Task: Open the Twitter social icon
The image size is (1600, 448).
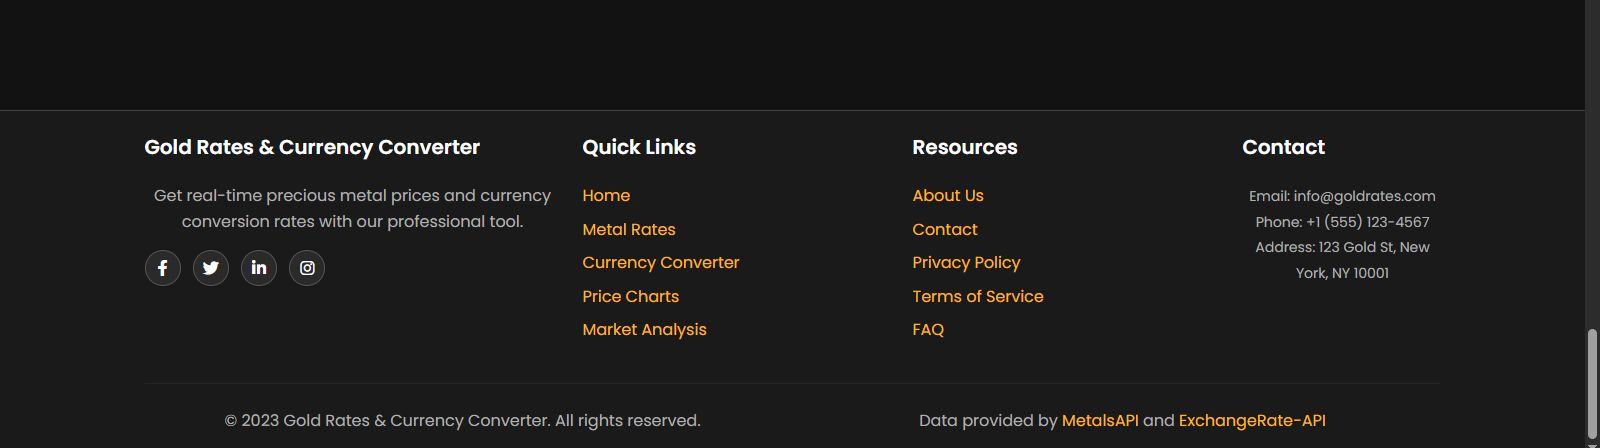Action: [211, 268]
